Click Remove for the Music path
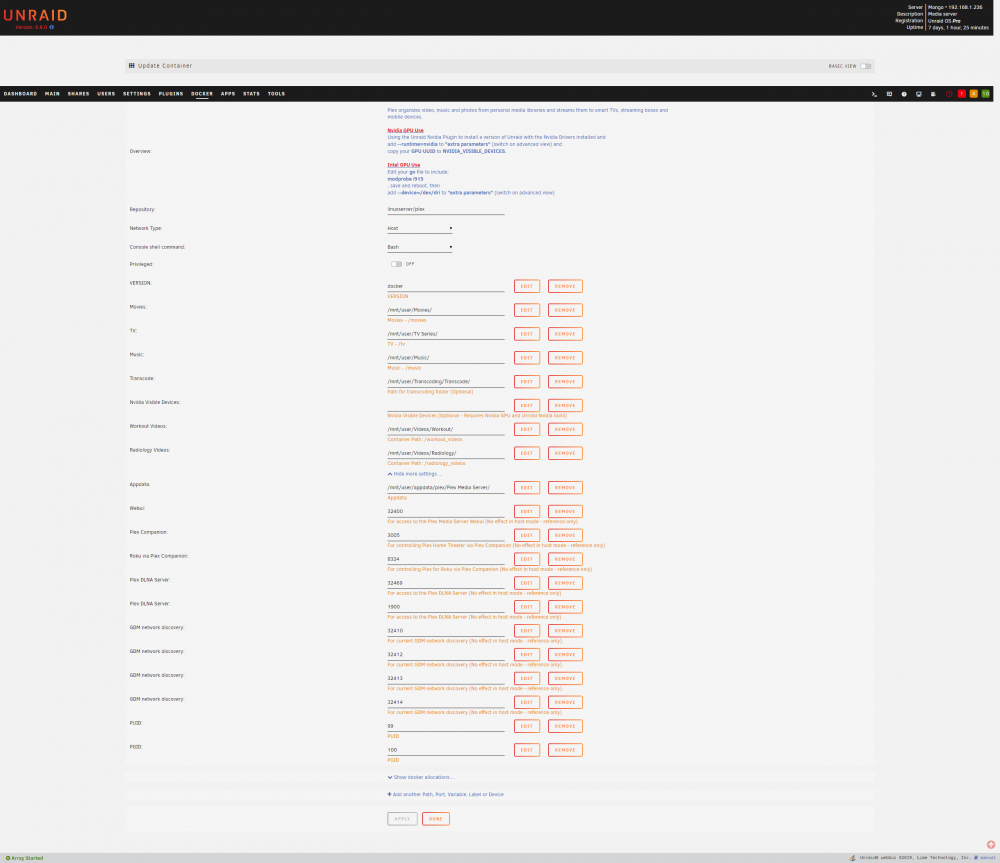Viewport: 1000px width, 863px height. pyautogui.click(x=565, y=358)
